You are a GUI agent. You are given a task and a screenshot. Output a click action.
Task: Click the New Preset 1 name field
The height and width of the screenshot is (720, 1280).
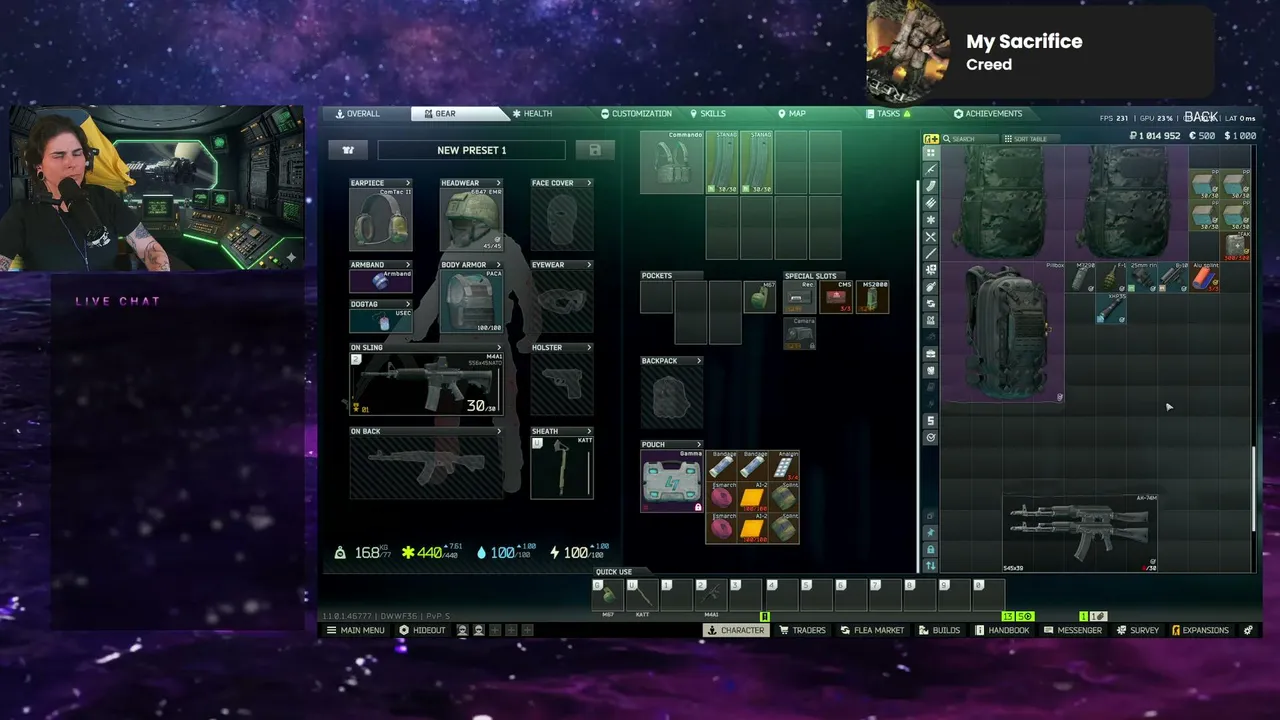pos(472,150)
